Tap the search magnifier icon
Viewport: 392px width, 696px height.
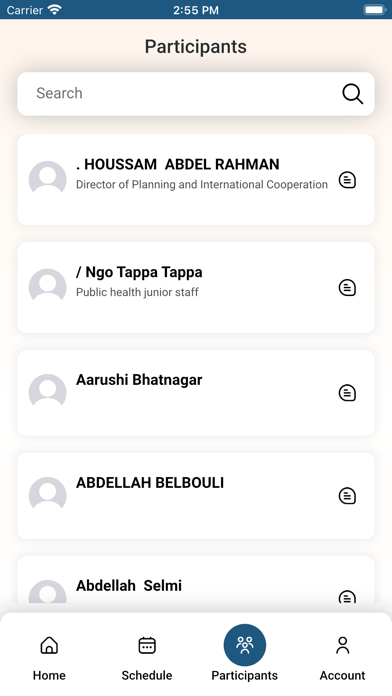click(x=352, y=94)
